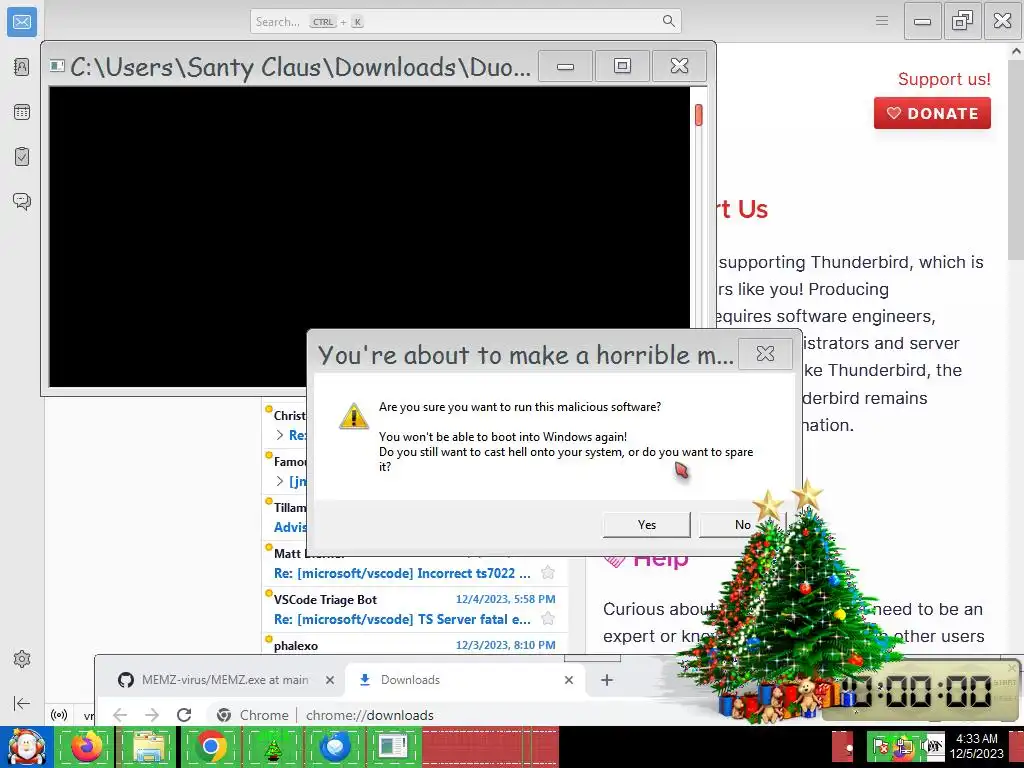Select the VSCode Triage Bot sender

(x=325, y=600)
